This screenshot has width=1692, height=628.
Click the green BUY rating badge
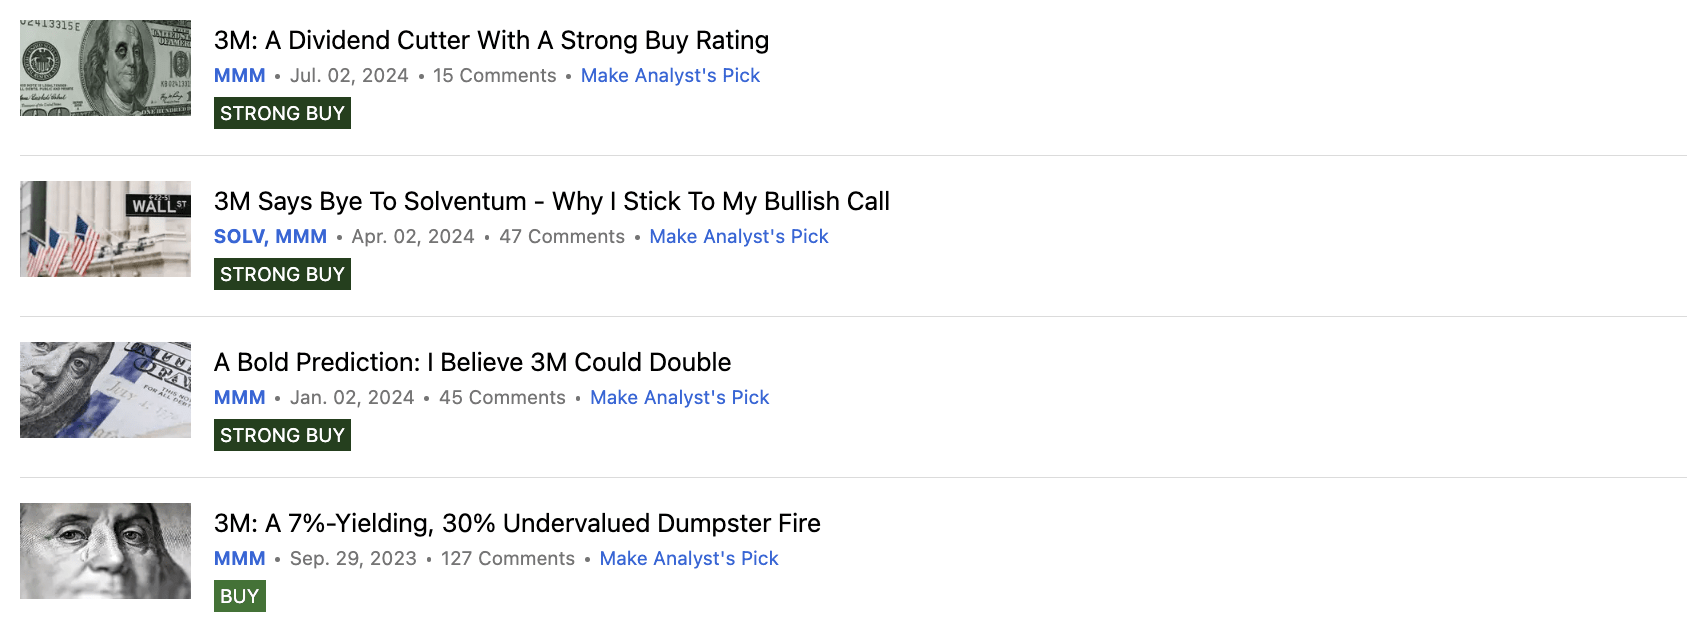pyautogui.click(x=239, y=596)
